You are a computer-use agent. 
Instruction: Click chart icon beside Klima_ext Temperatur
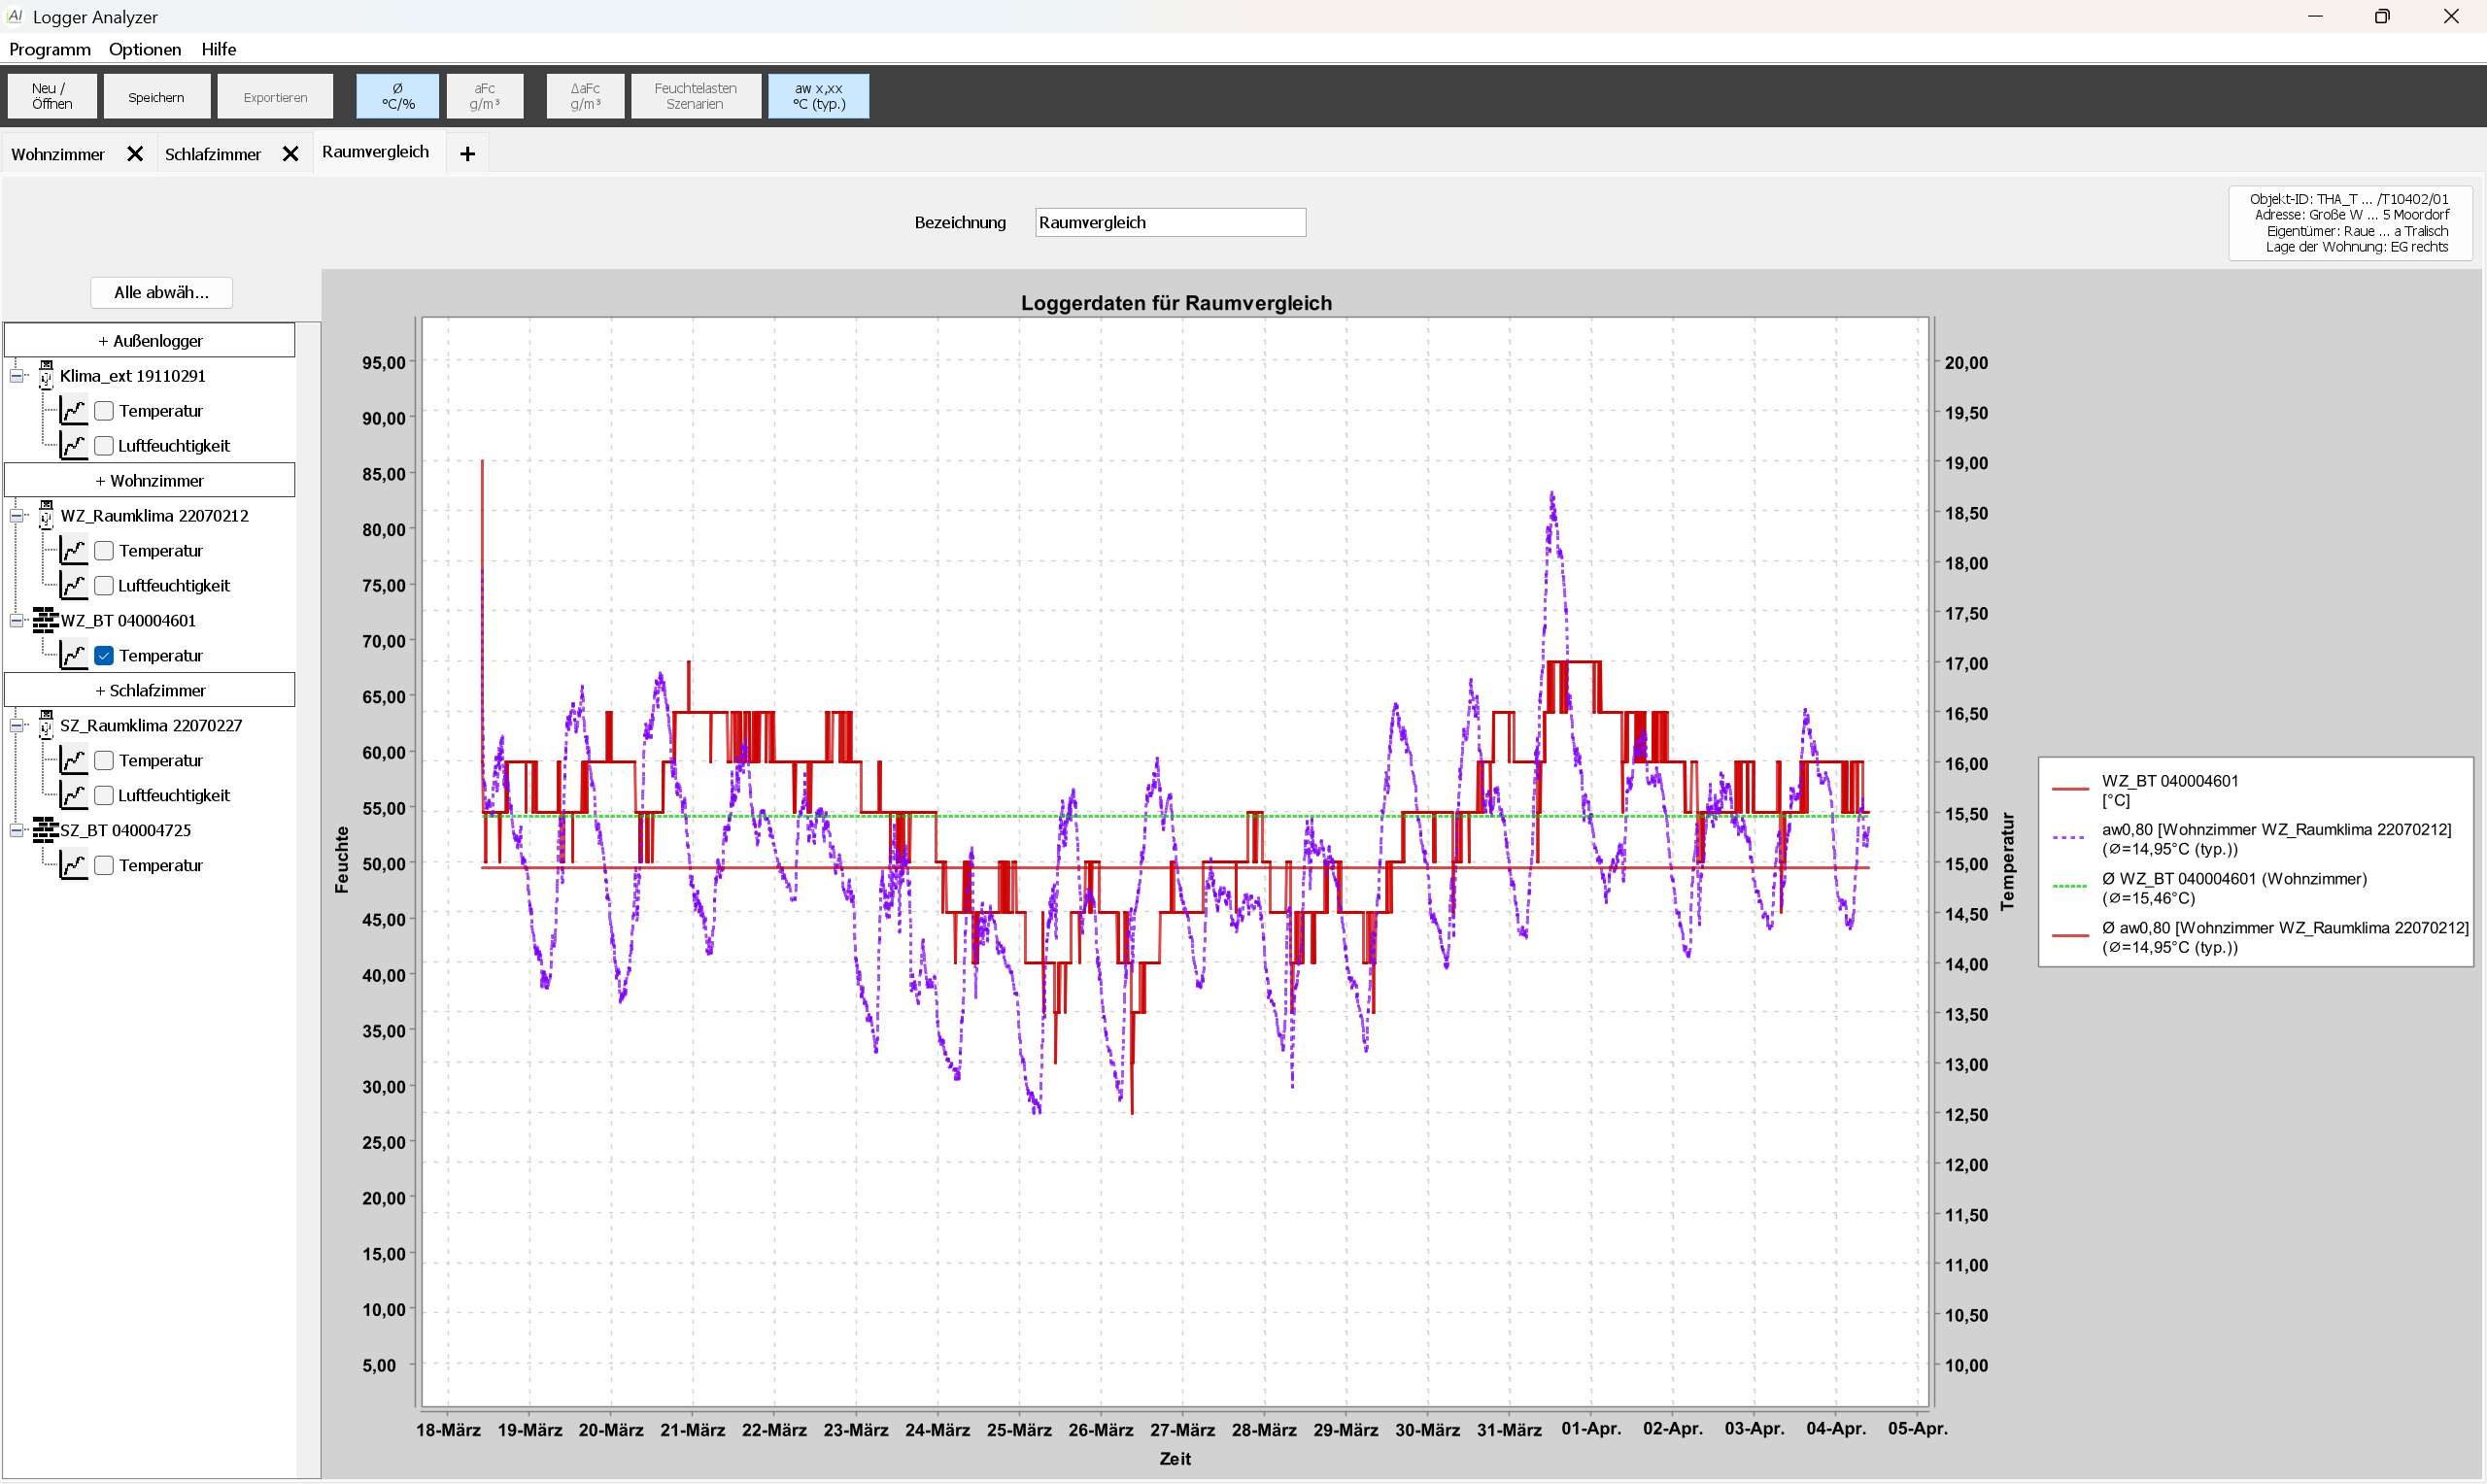click(x=74, y=411)
